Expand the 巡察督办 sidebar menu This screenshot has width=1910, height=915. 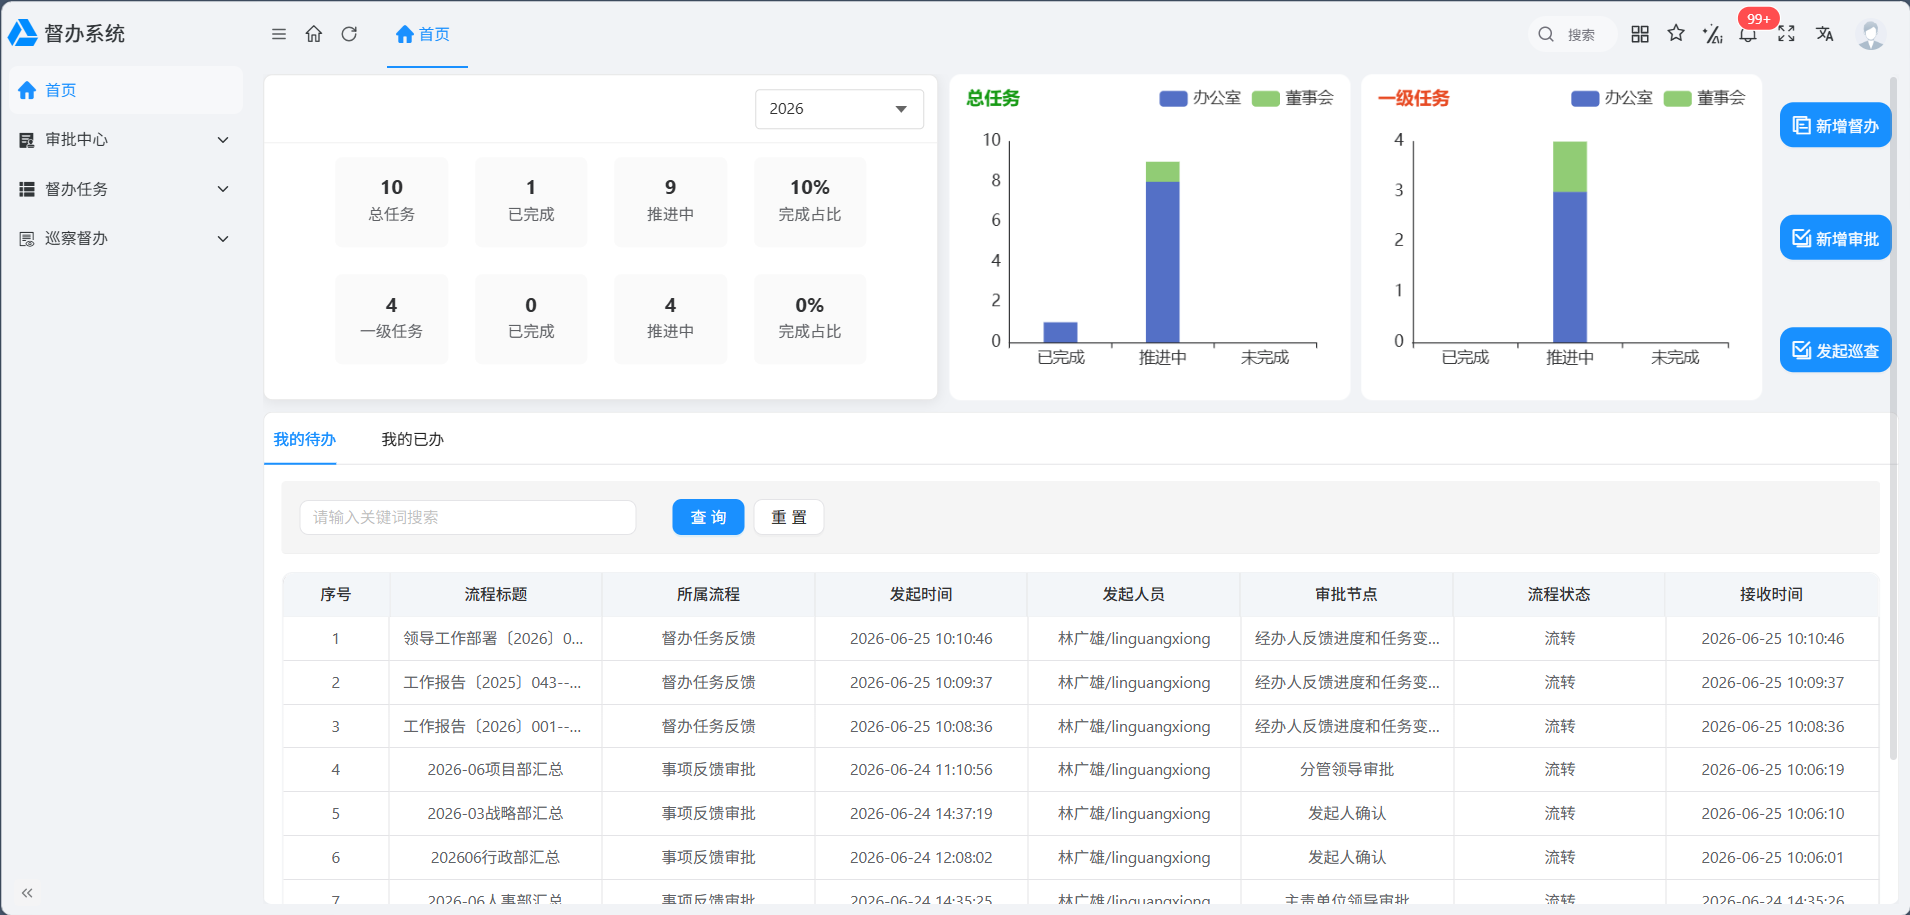click(122, 239)
